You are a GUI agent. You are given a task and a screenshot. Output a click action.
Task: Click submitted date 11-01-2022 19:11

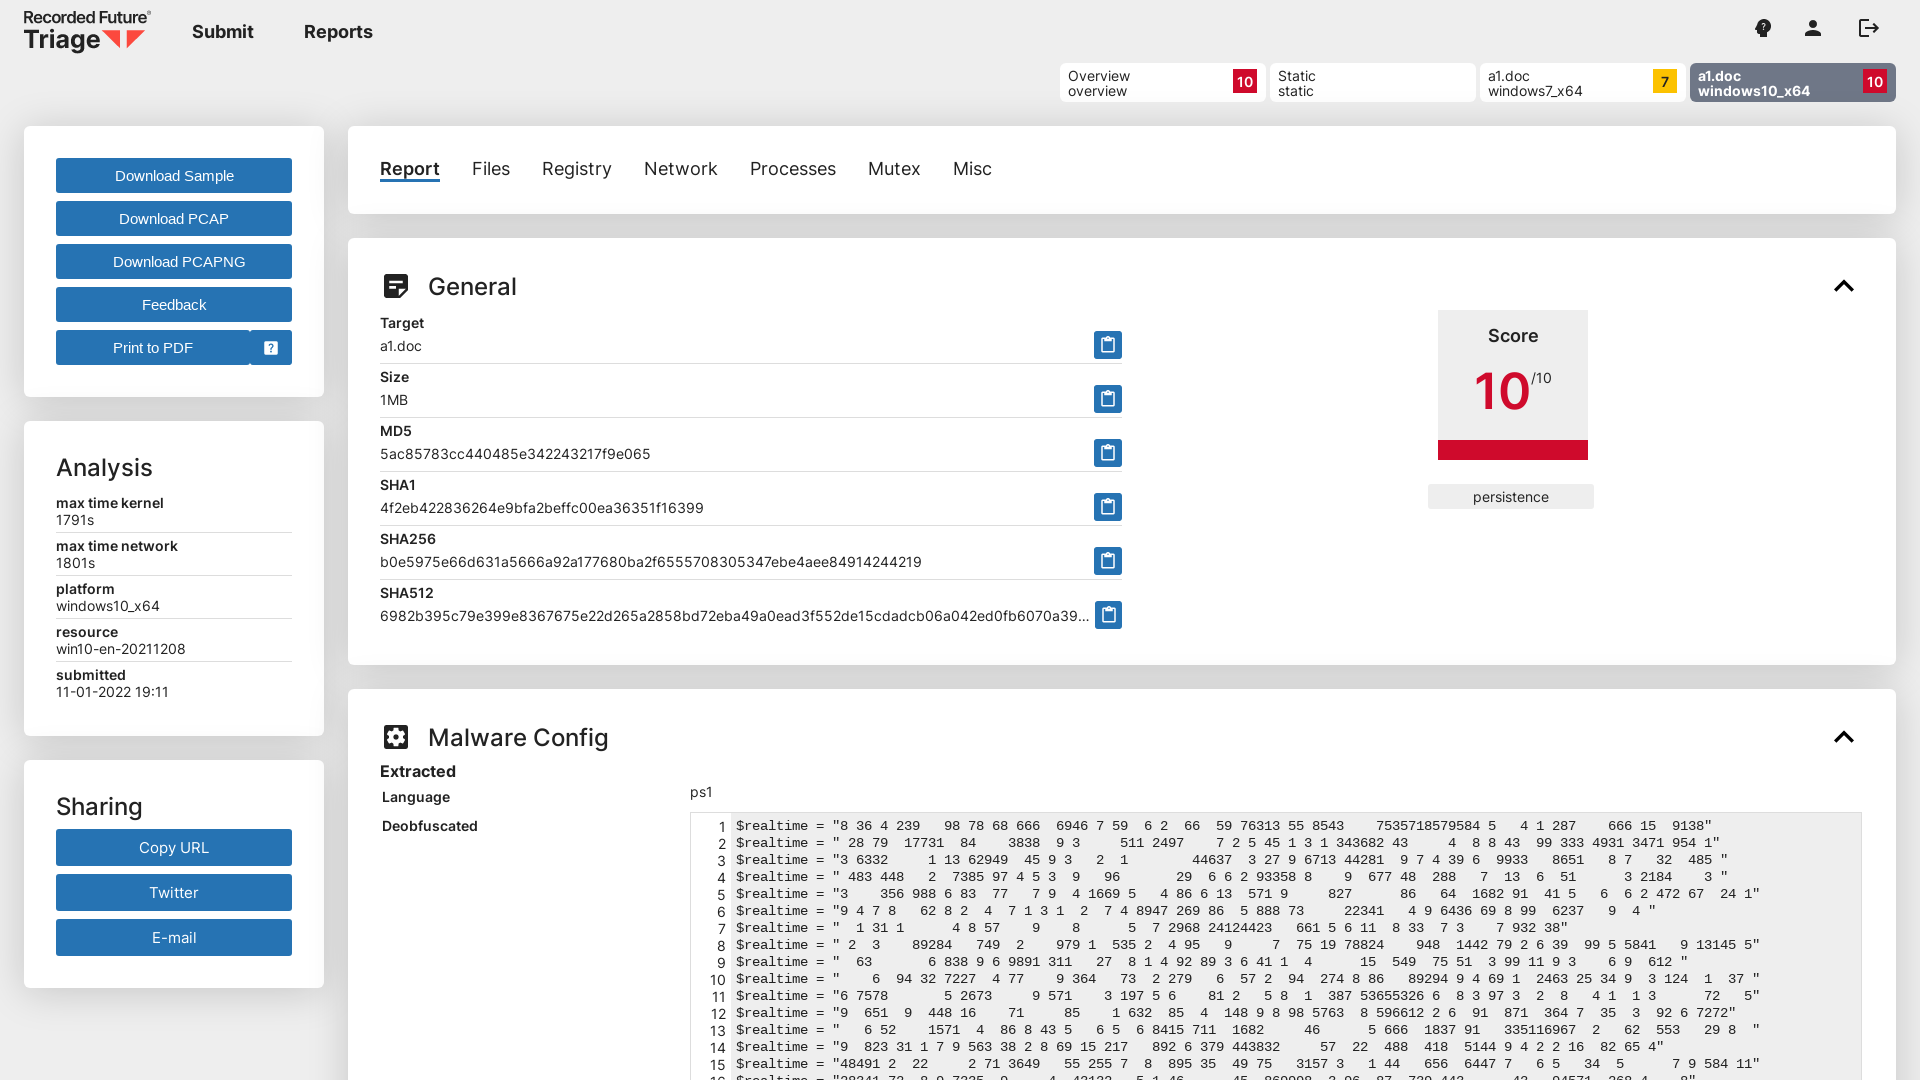click(x=112, y=692)
